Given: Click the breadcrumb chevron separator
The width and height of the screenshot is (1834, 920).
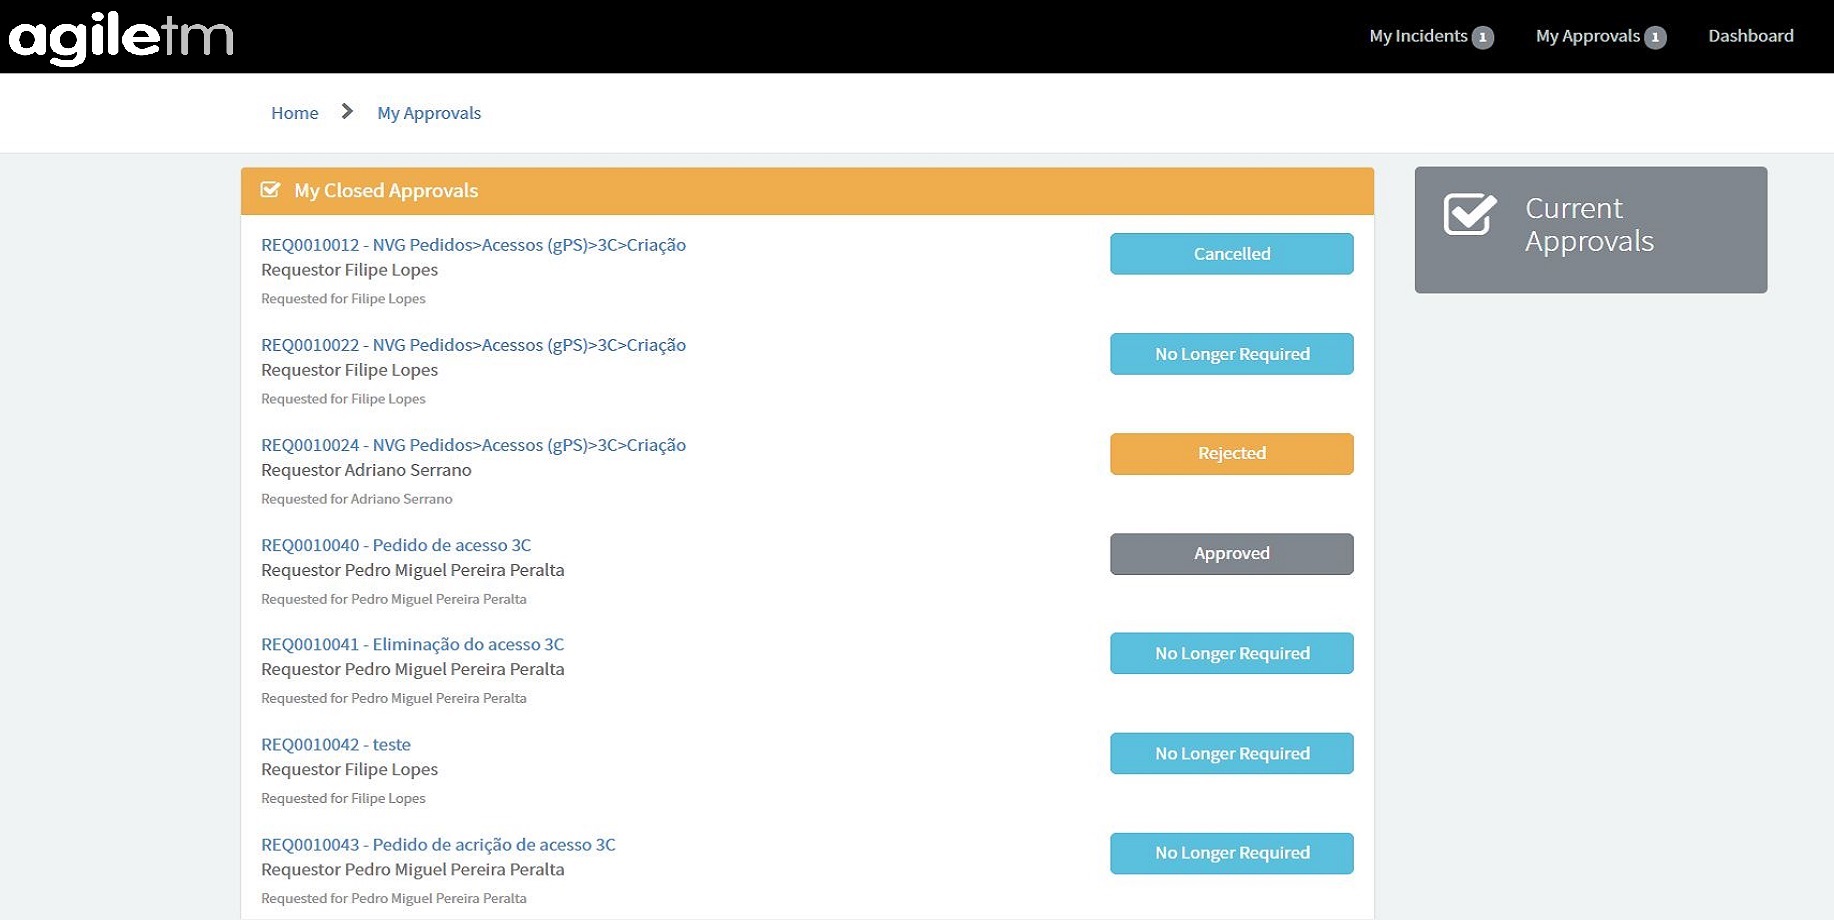Looking at the screenshot, I should click(347, 112).
